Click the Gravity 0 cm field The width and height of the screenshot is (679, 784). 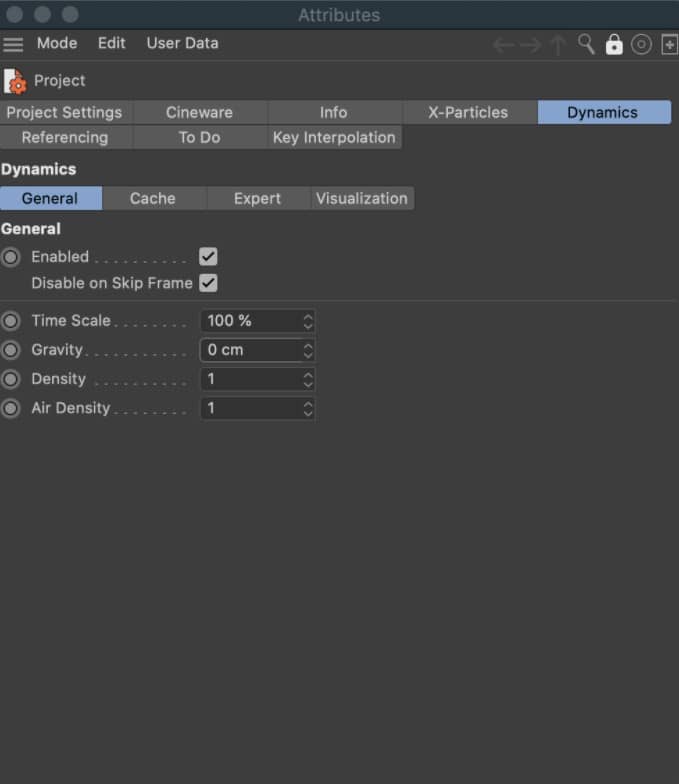(x=257, y=350)
